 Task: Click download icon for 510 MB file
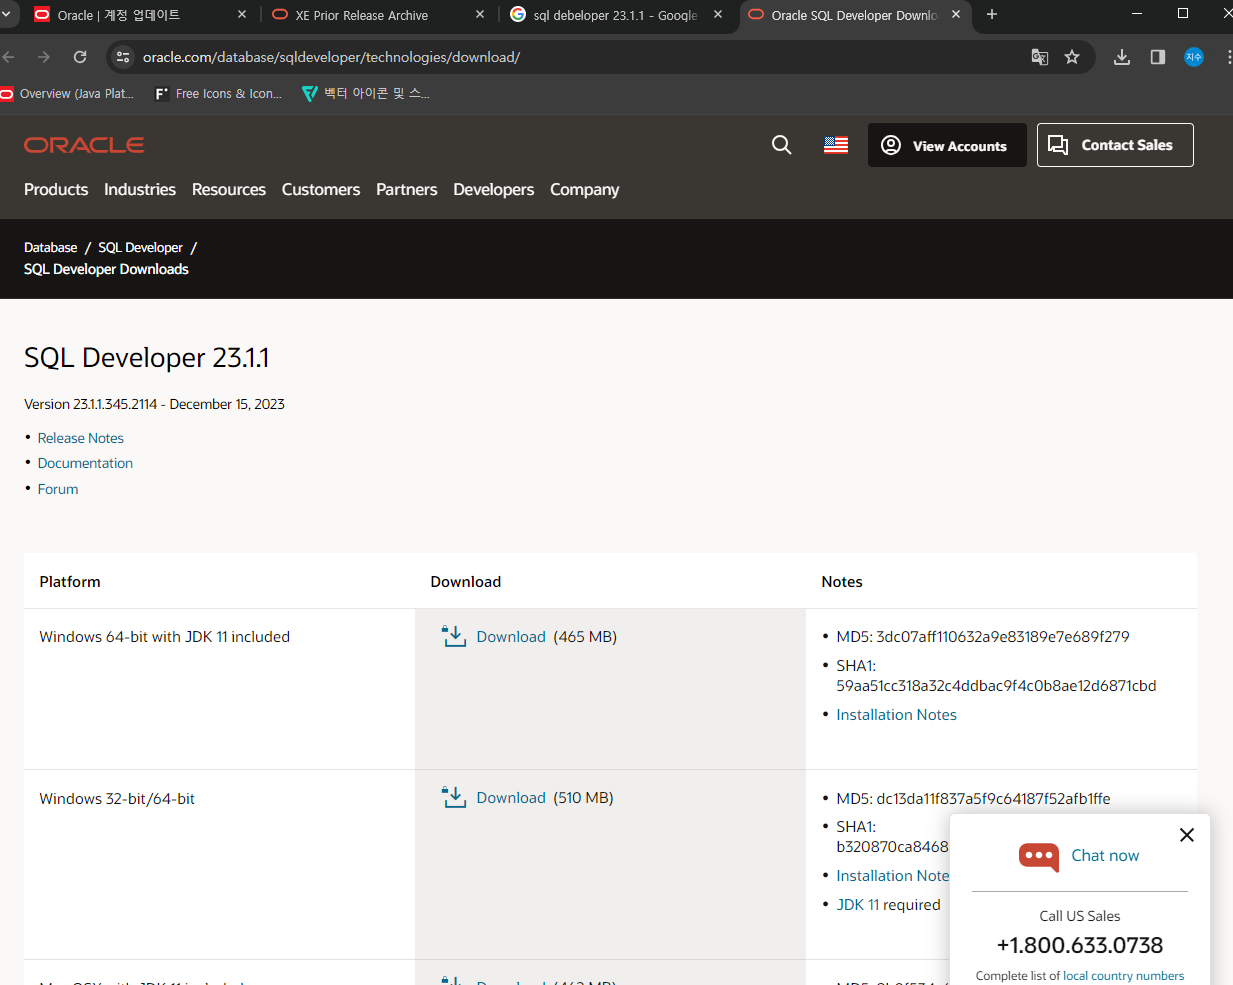point(454,797)
